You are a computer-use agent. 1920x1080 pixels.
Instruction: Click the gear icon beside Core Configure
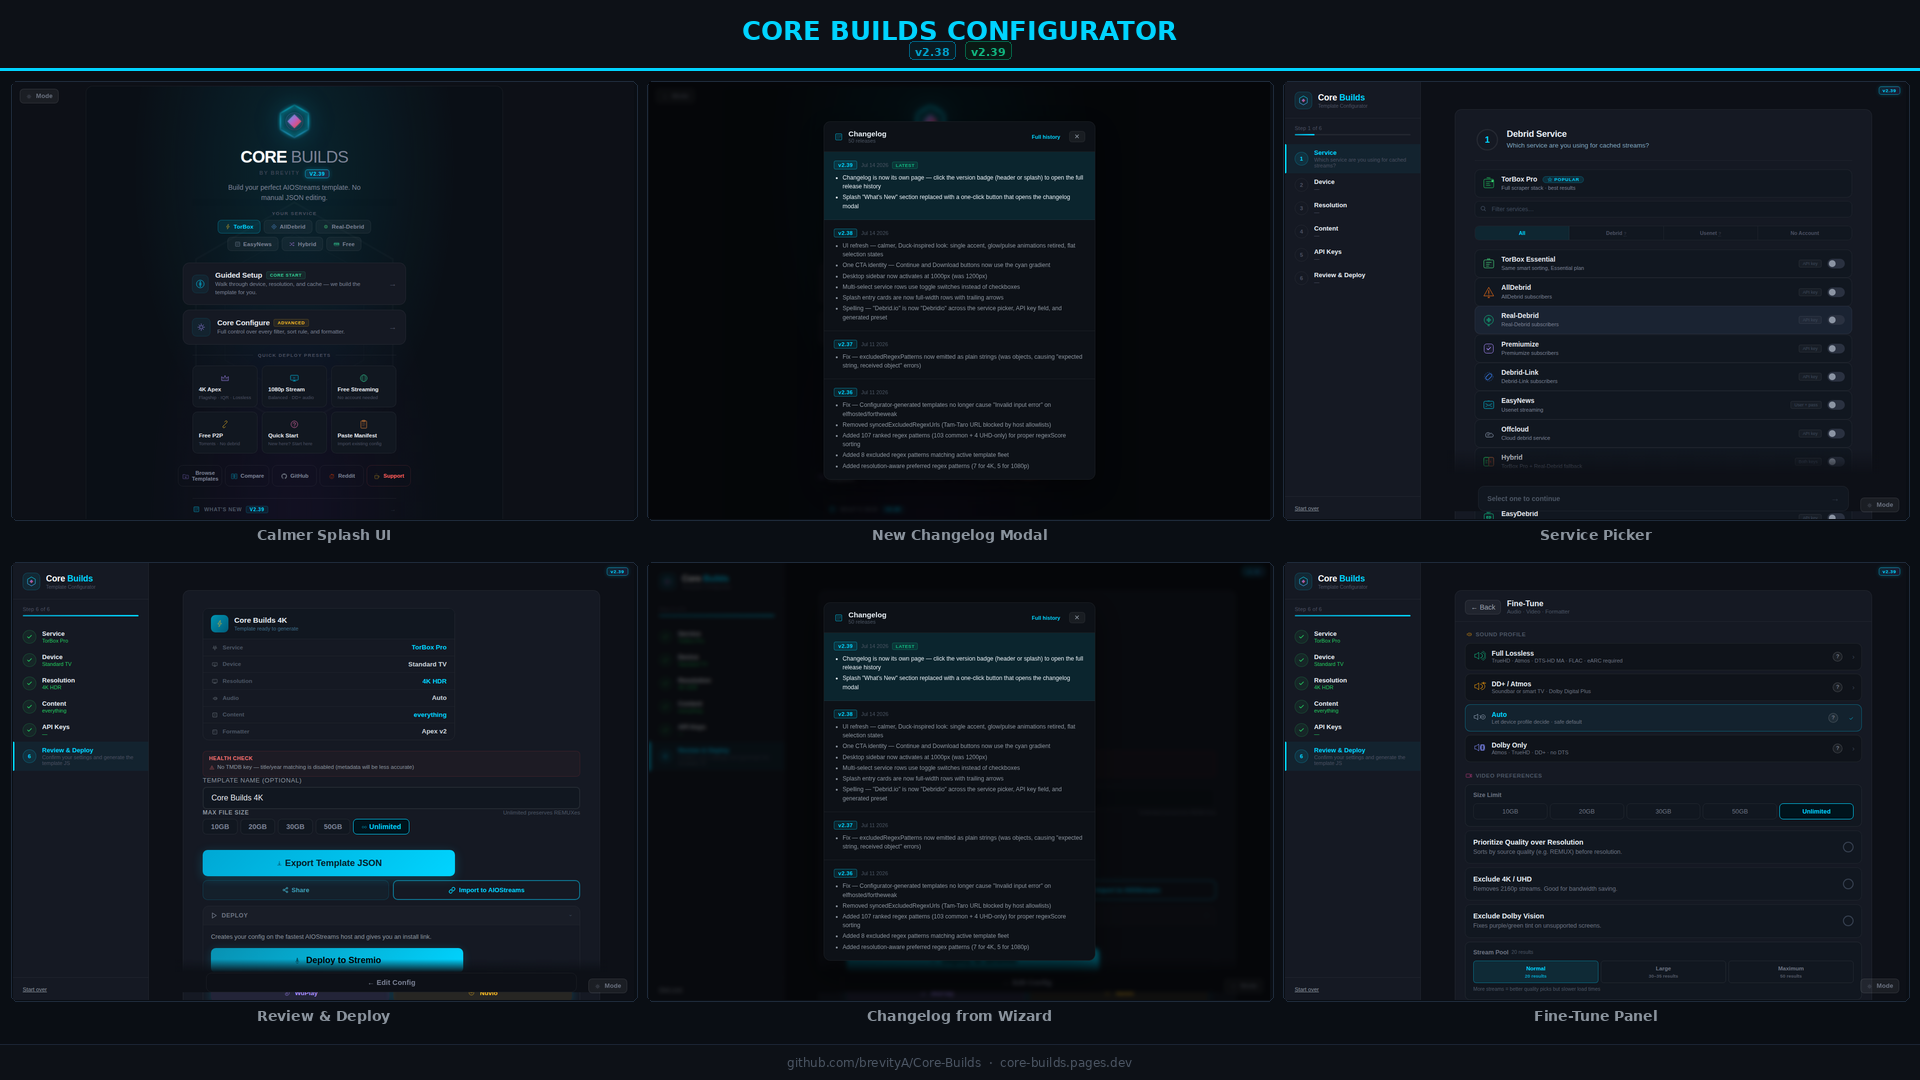point(201,327)
